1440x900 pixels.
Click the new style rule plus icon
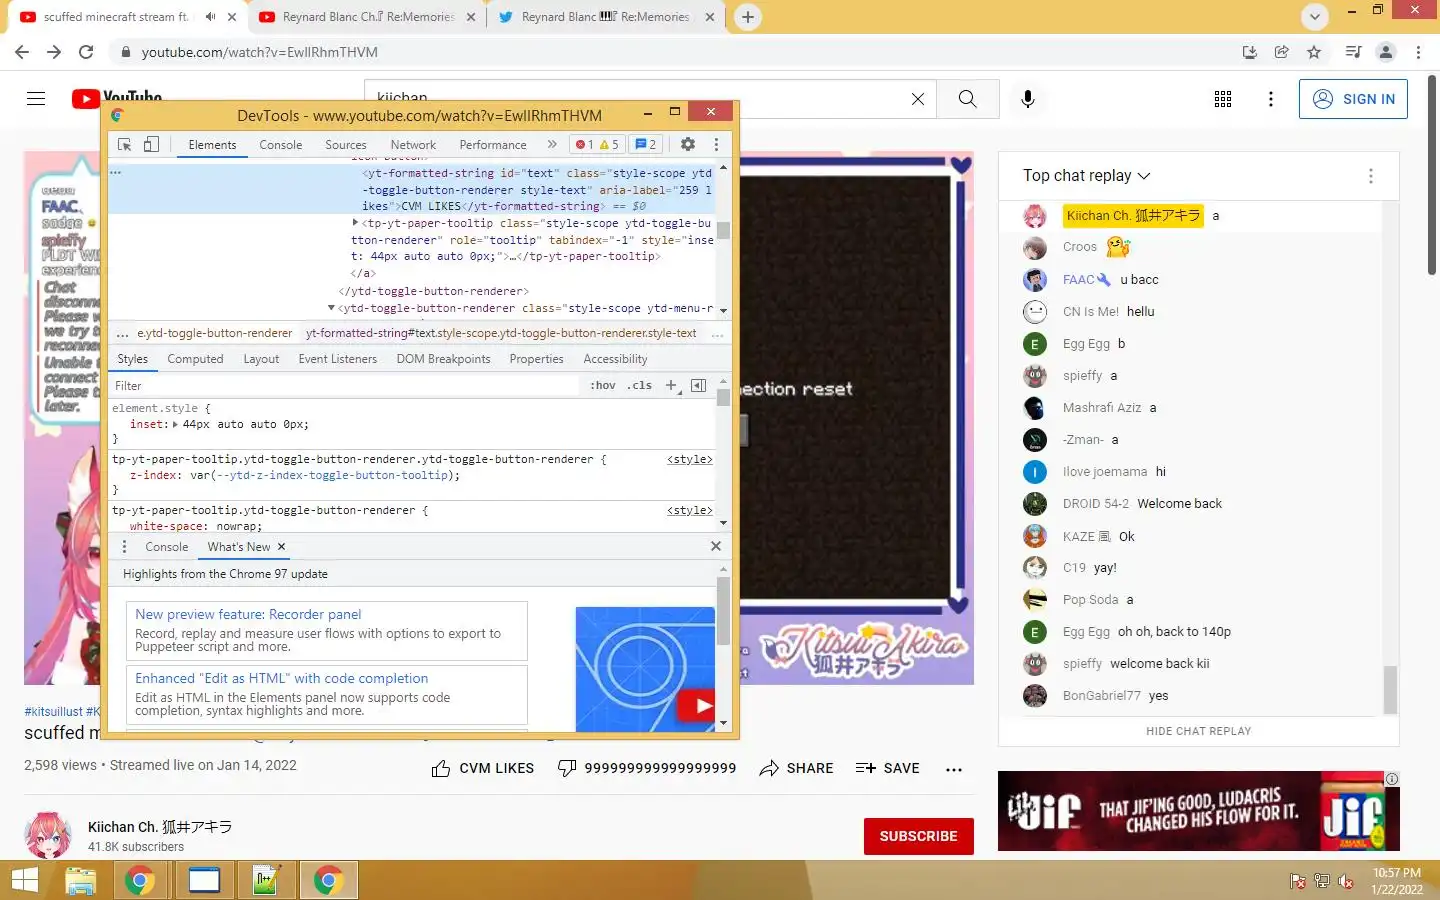click(x=672, y=385)
